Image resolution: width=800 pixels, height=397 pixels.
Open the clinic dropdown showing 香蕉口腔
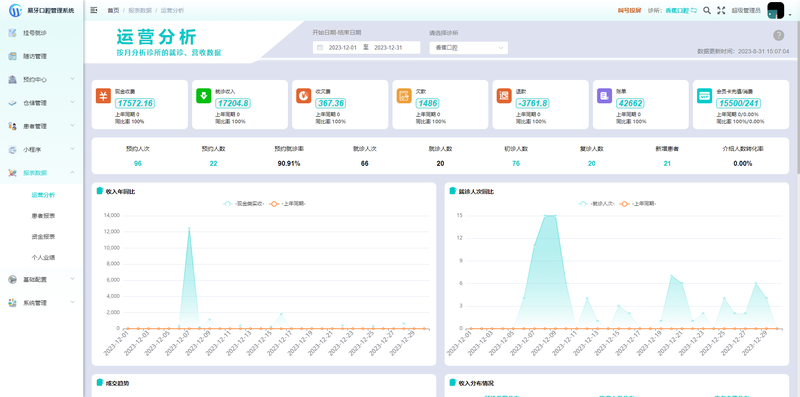(x=468, y=48)
